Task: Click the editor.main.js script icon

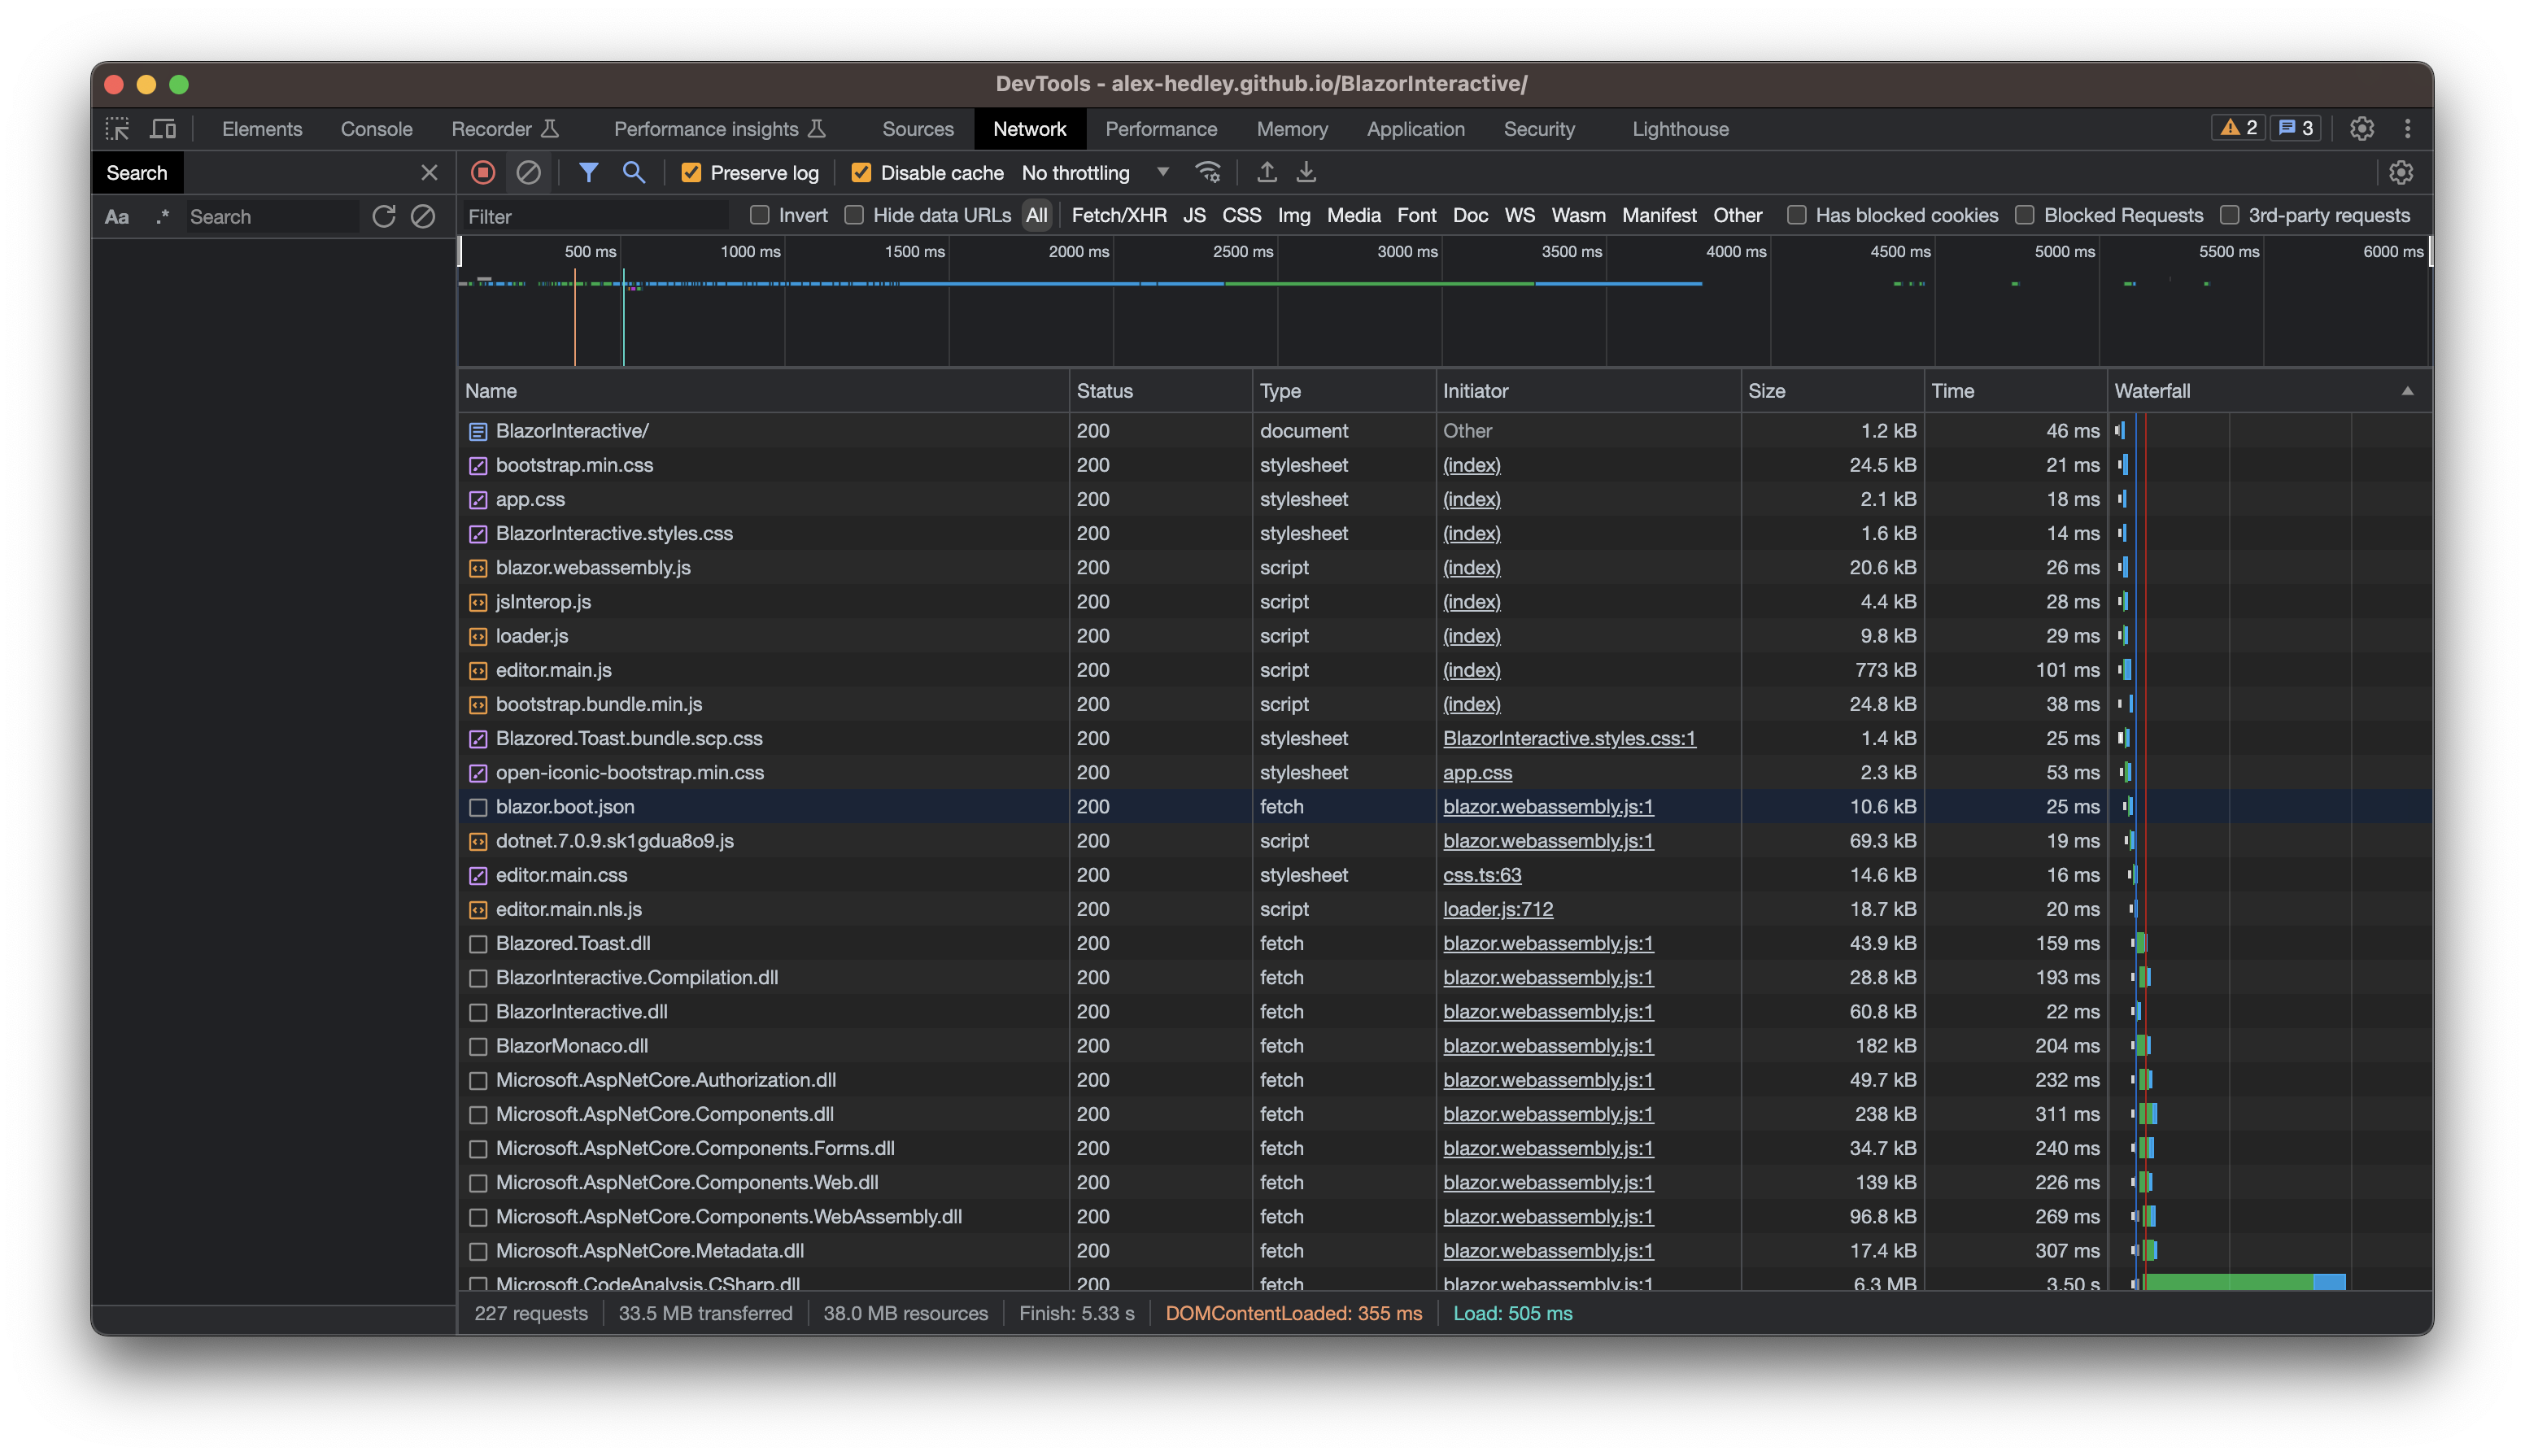Action: 478,671
